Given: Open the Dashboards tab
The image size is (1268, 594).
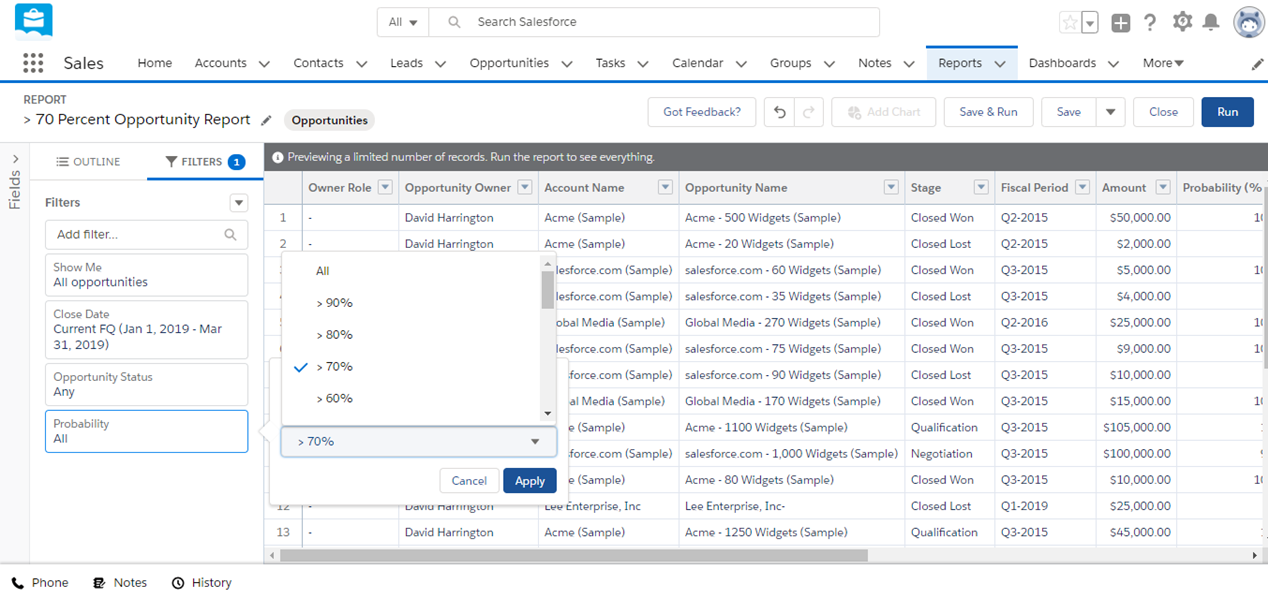Looking at the screenshot, I should [1062, 63].
